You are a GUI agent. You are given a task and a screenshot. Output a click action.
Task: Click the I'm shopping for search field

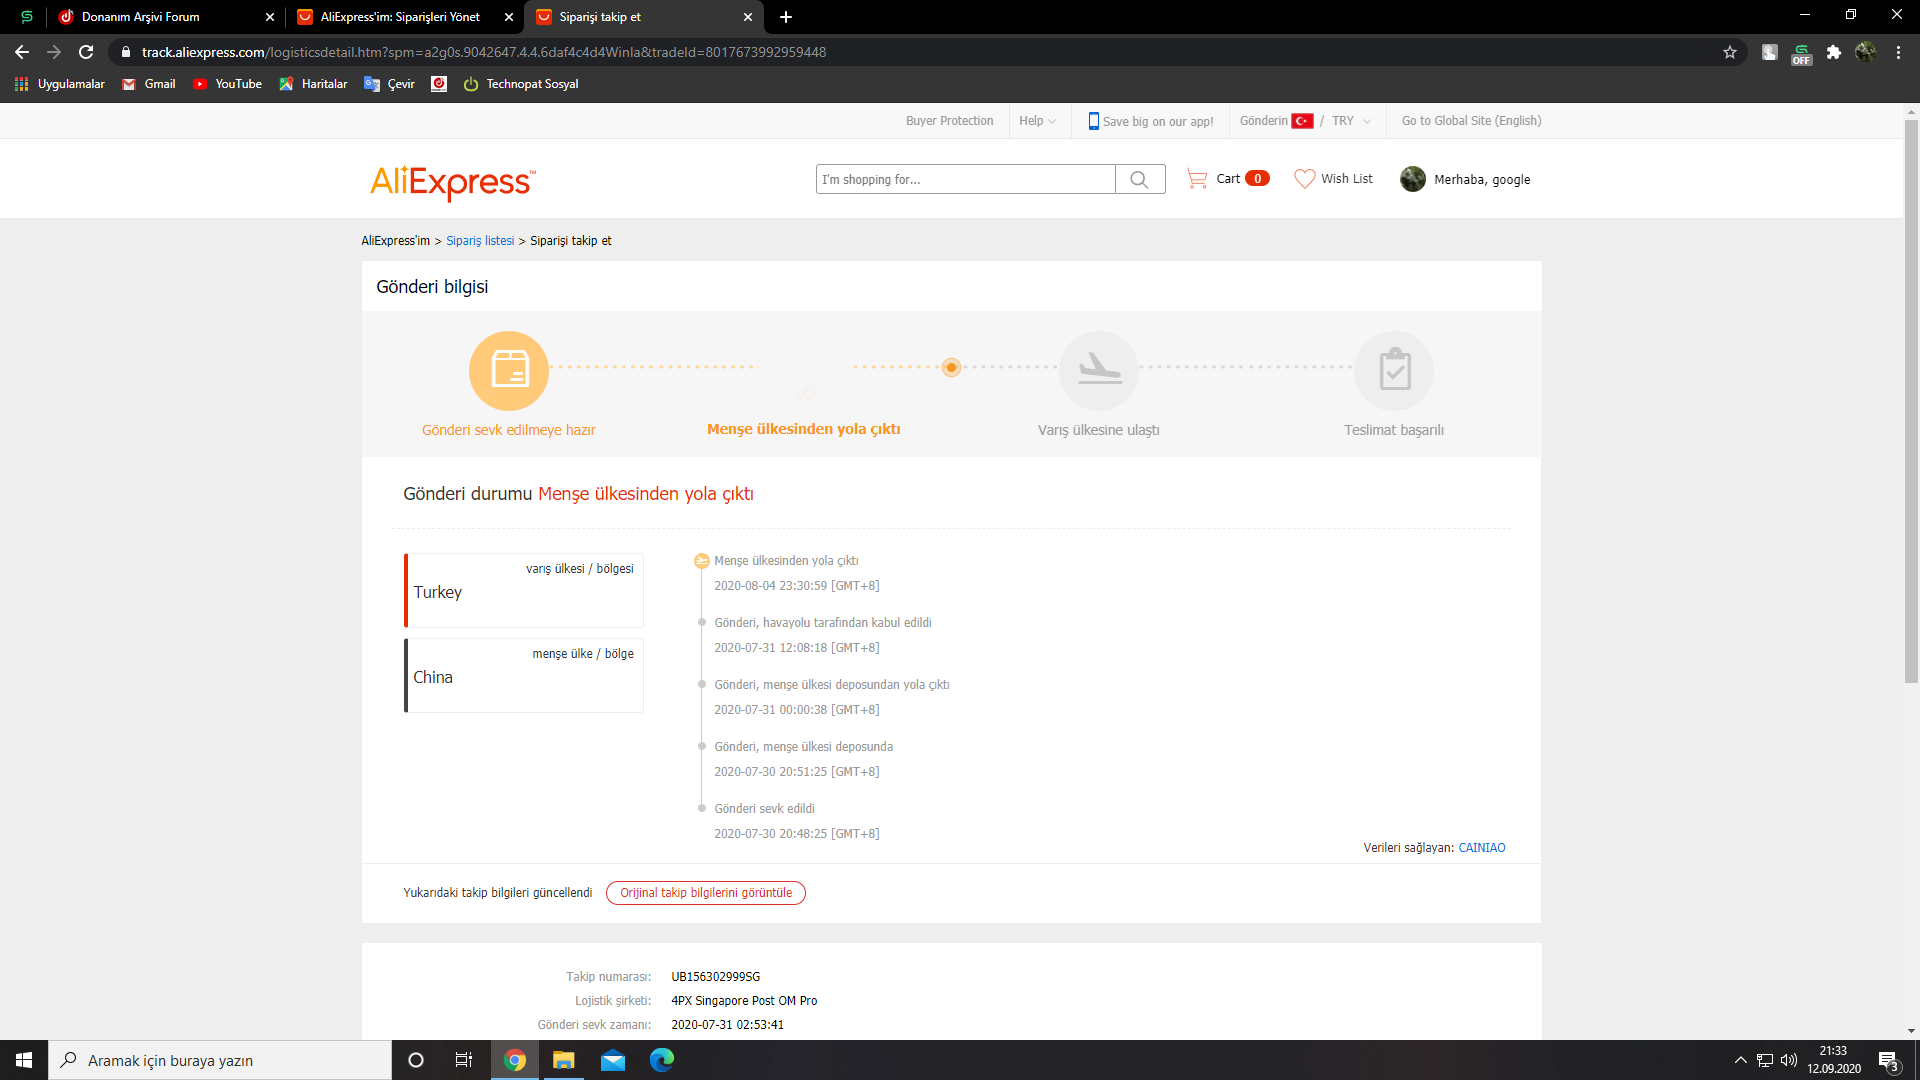[x=965, y=179]
